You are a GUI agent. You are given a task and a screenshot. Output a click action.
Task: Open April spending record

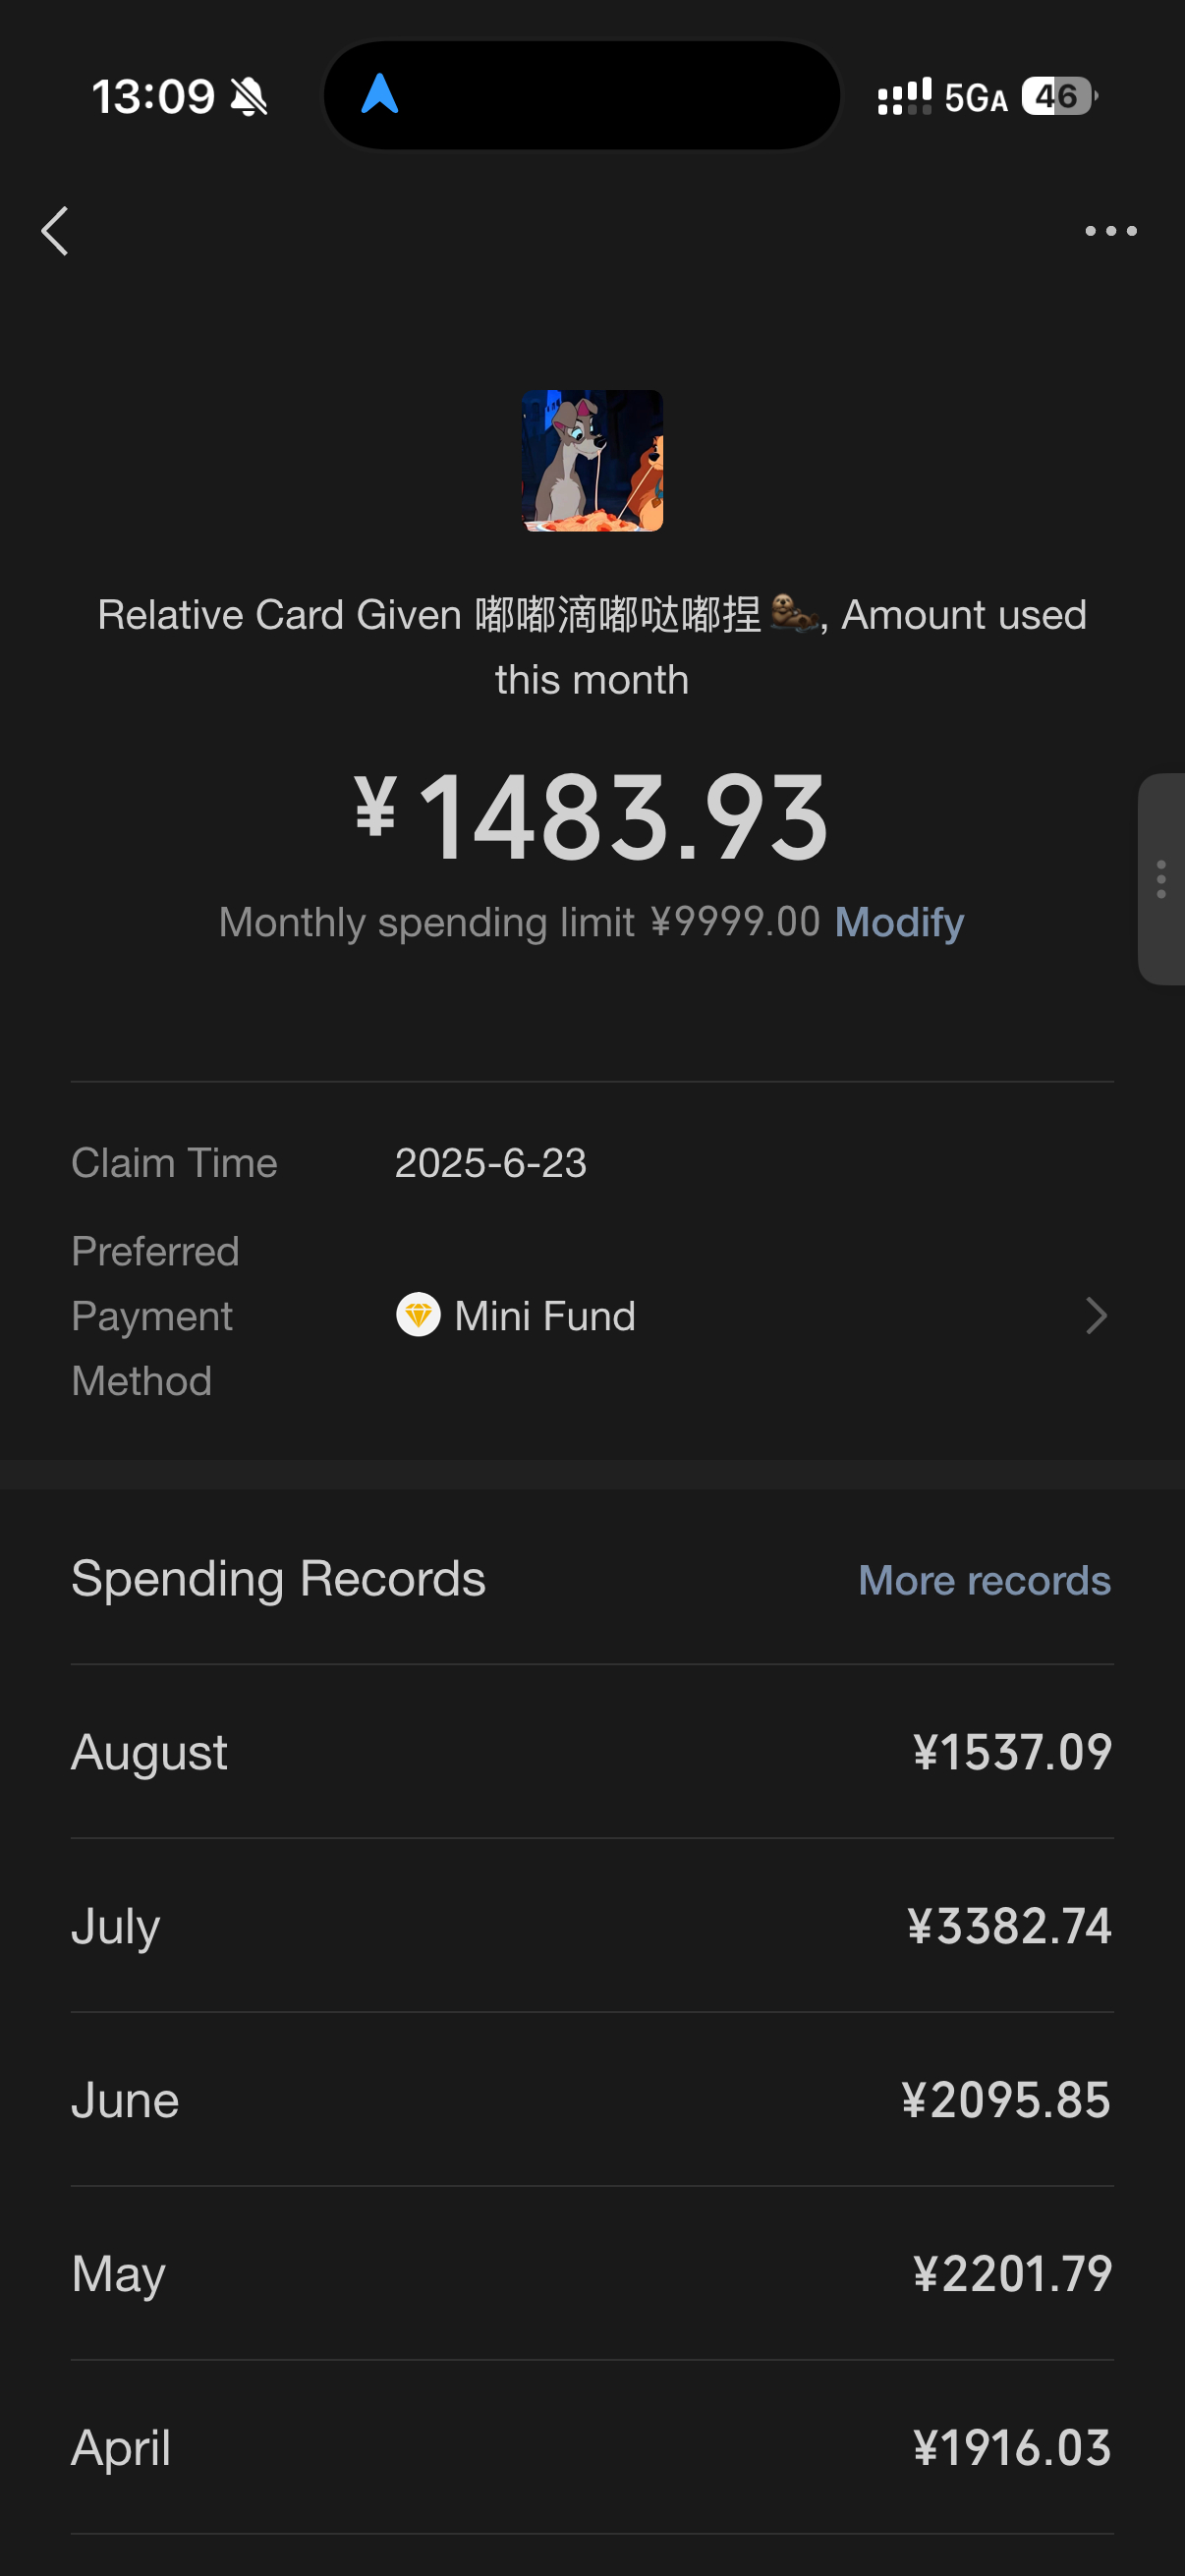coord(592,2448)
